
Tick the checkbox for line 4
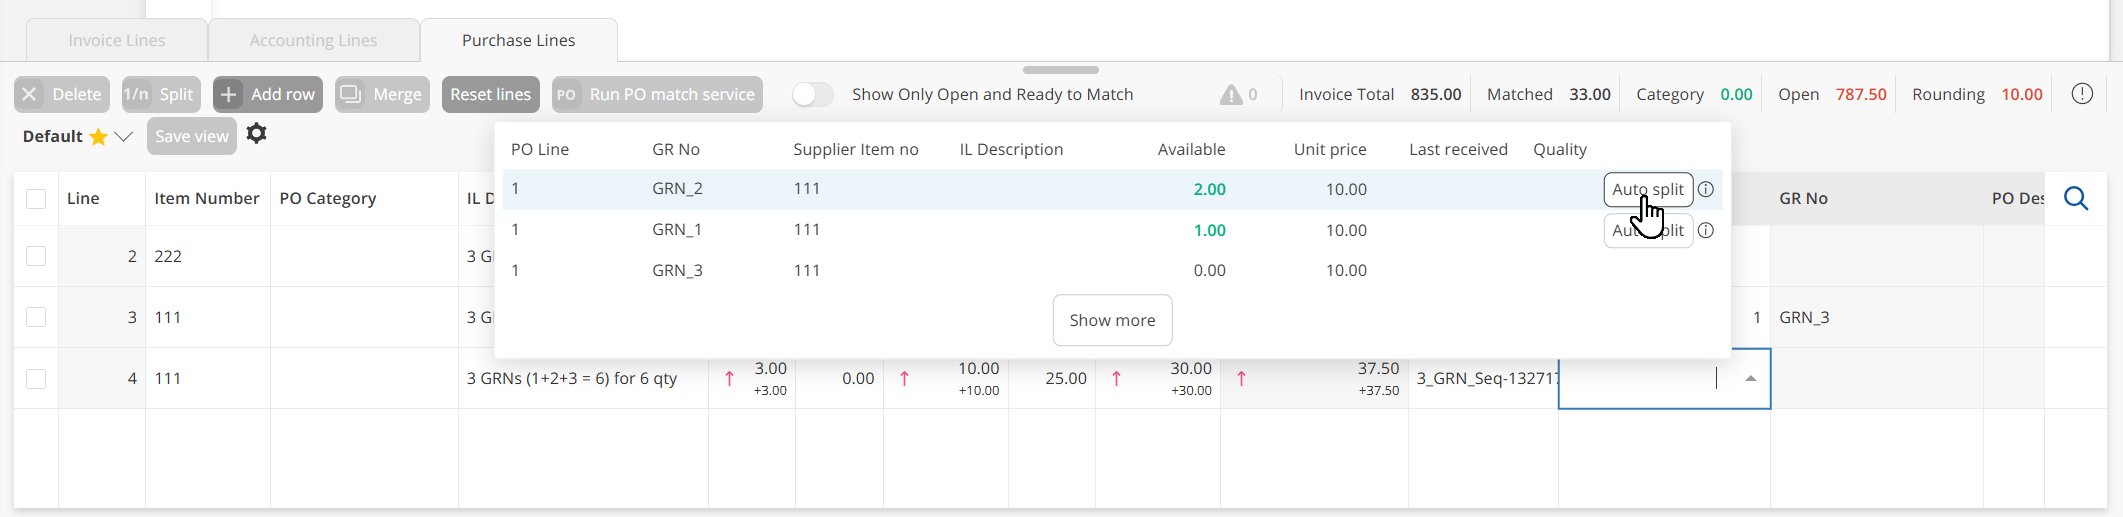[x=36, y=379]
